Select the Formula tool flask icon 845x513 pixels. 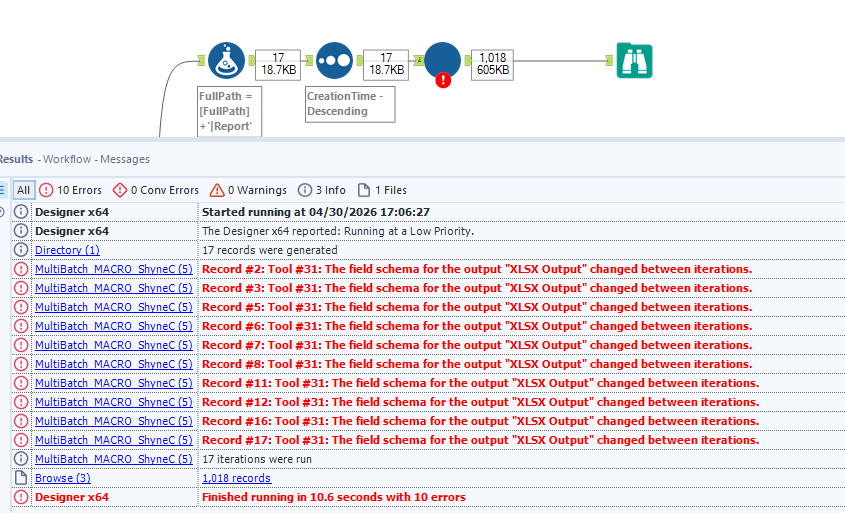tap(226, 60)
